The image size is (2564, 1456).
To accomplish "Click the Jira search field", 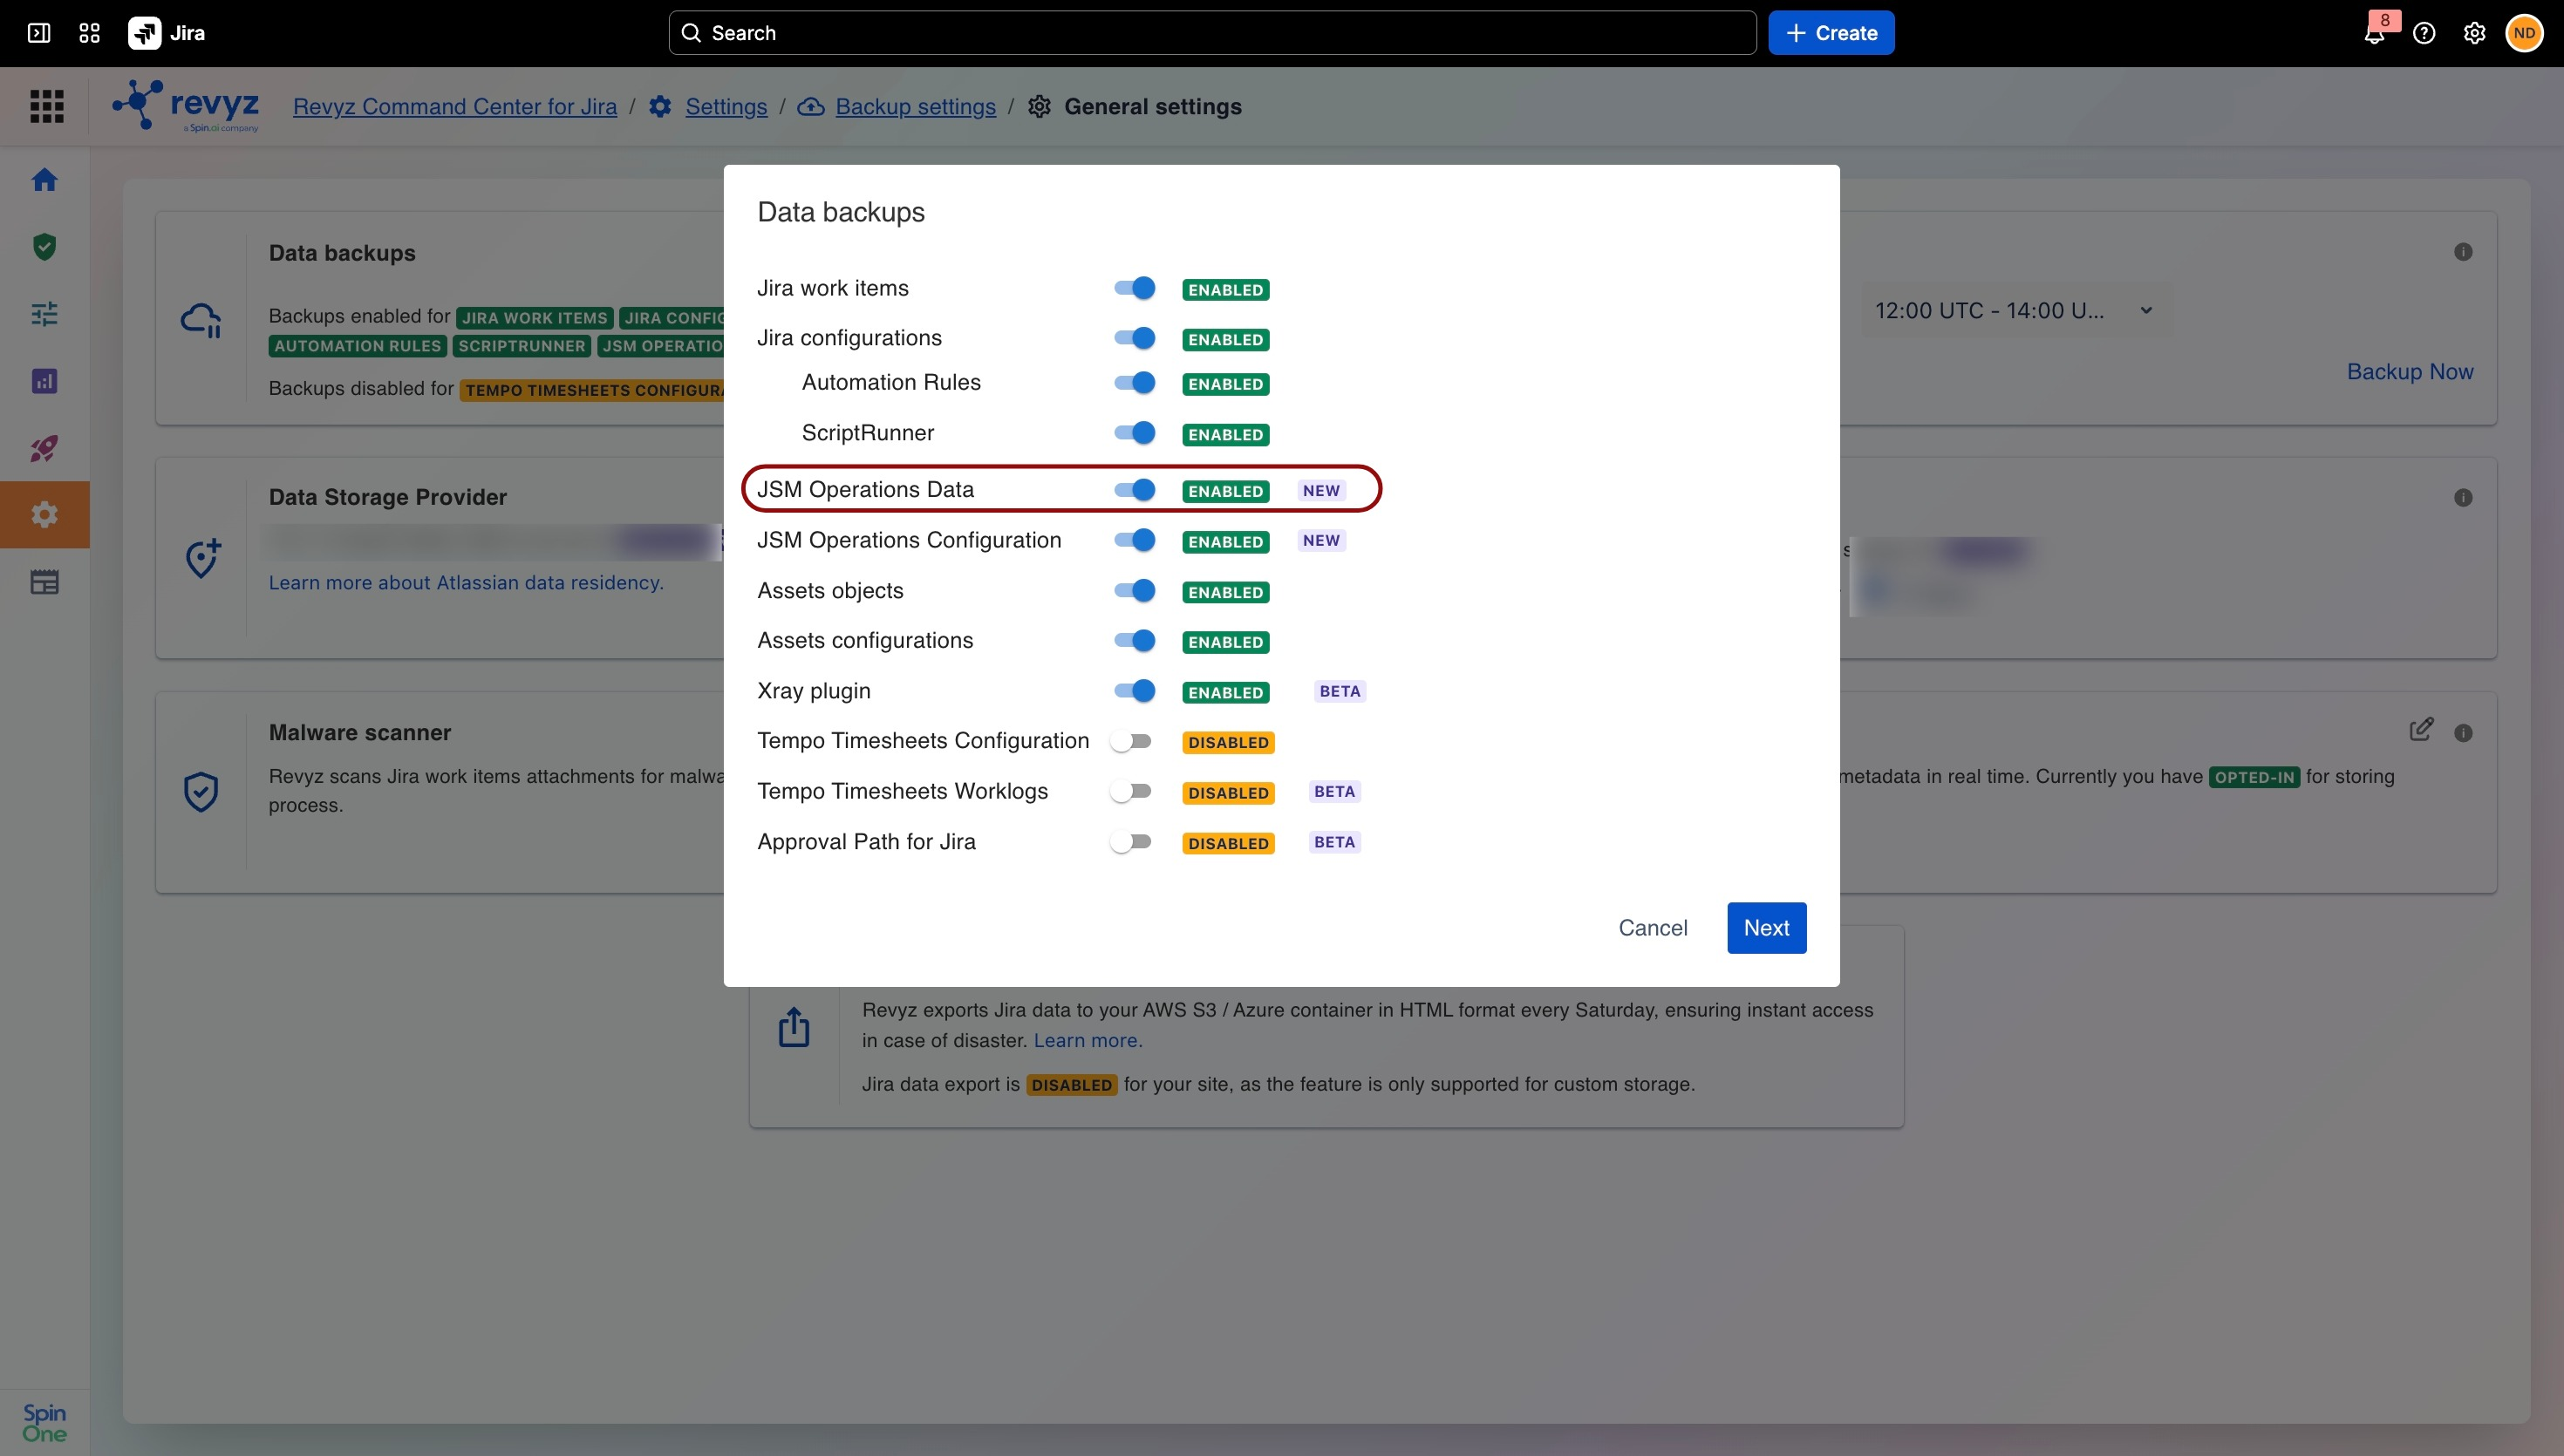I will click(1212, 33).
